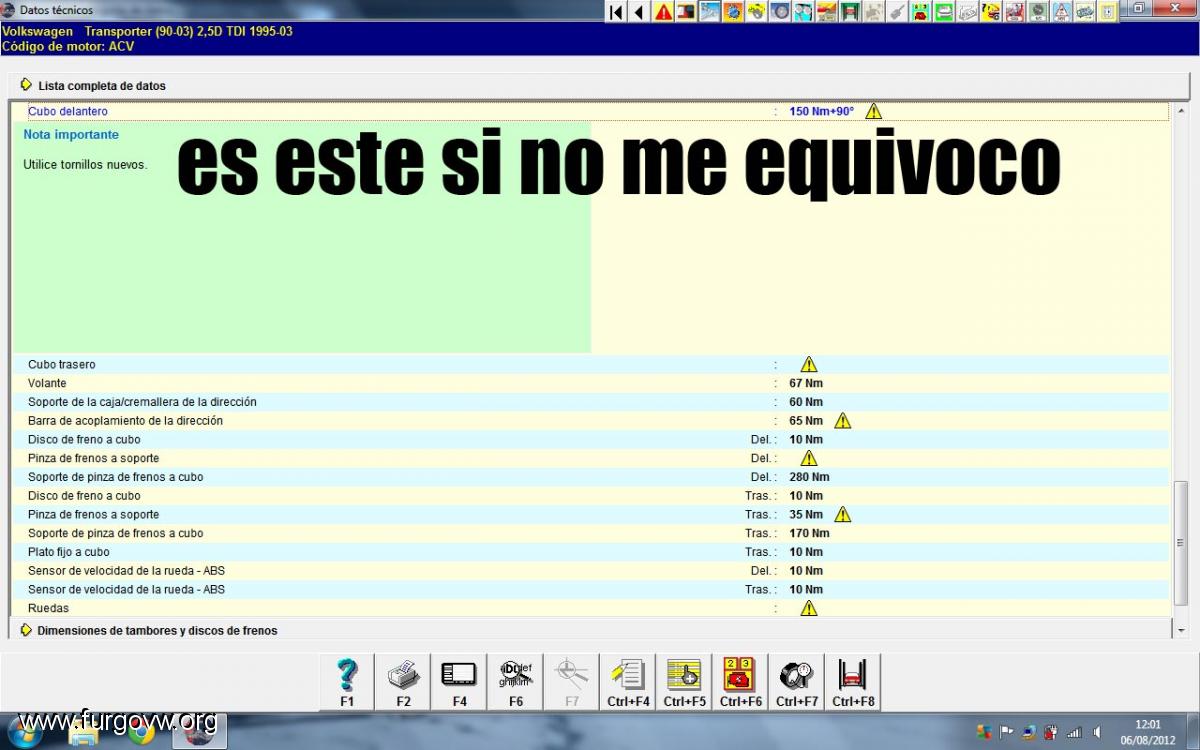Click the red warning triangle in top toolbar
This screenshot has height=750, width=1200.
[x=663, y=12]
